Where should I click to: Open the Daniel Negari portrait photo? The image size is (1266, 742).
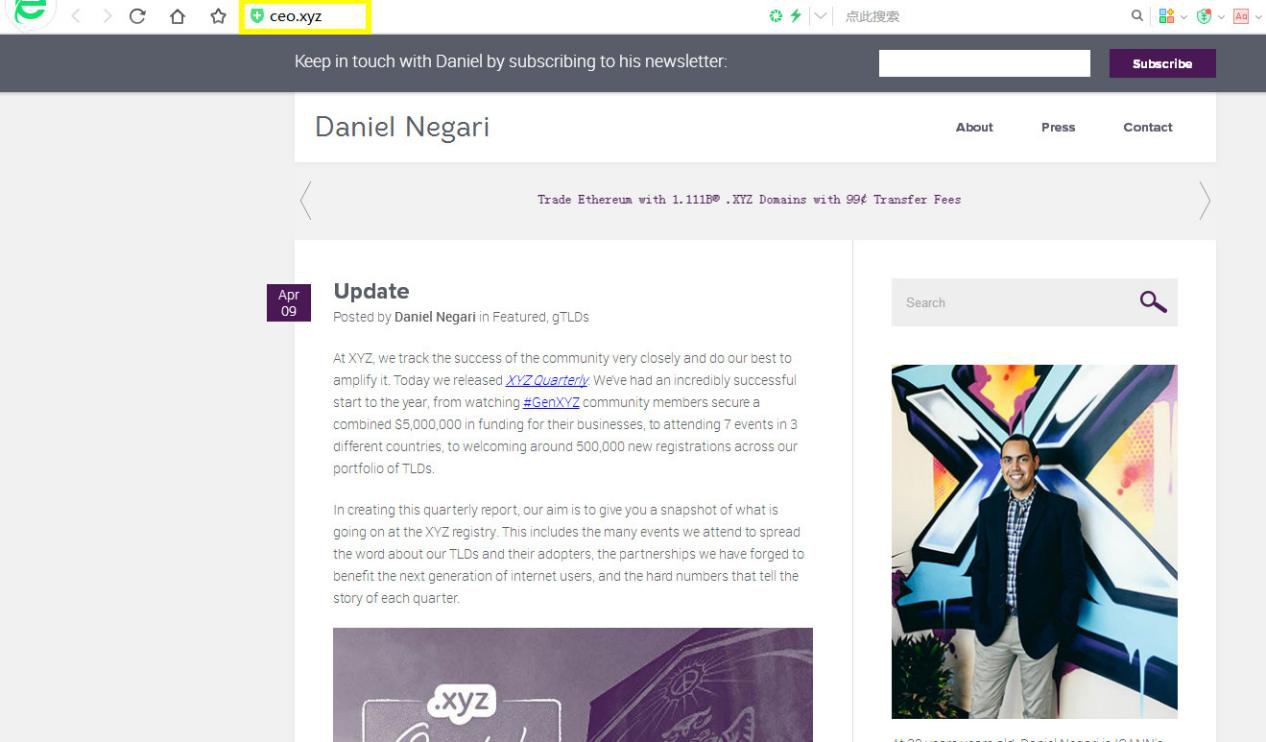click(x=1034, y=541)
